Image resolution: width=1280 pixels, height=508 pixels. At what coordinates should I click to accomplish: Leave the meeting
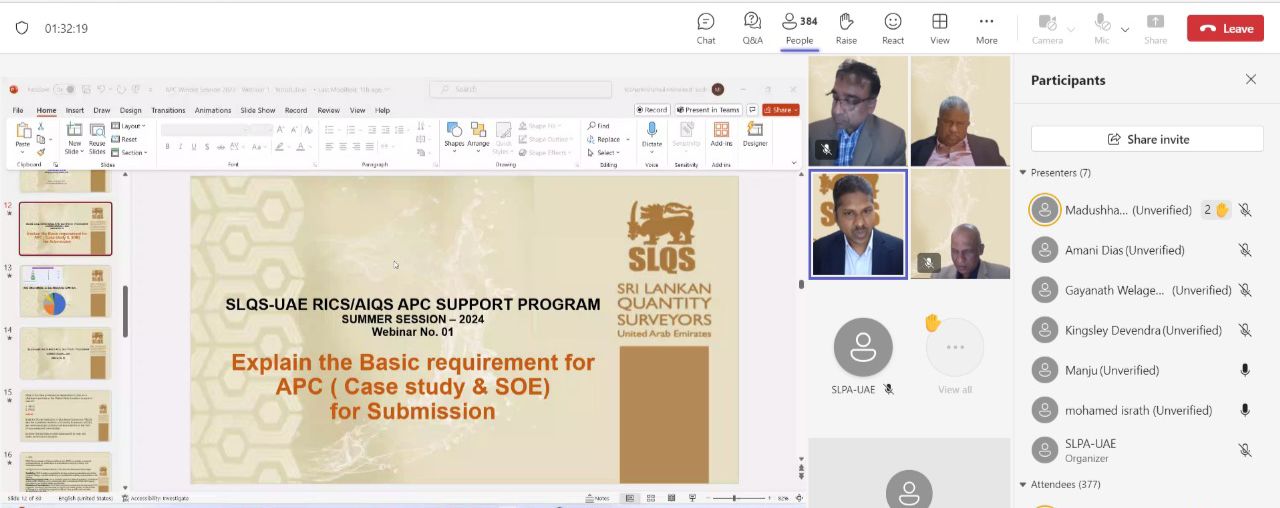1225,28
